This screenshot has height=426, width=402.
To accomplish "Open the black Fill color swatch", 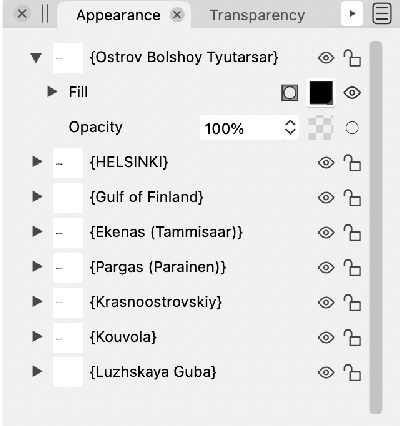I will 321,92.
